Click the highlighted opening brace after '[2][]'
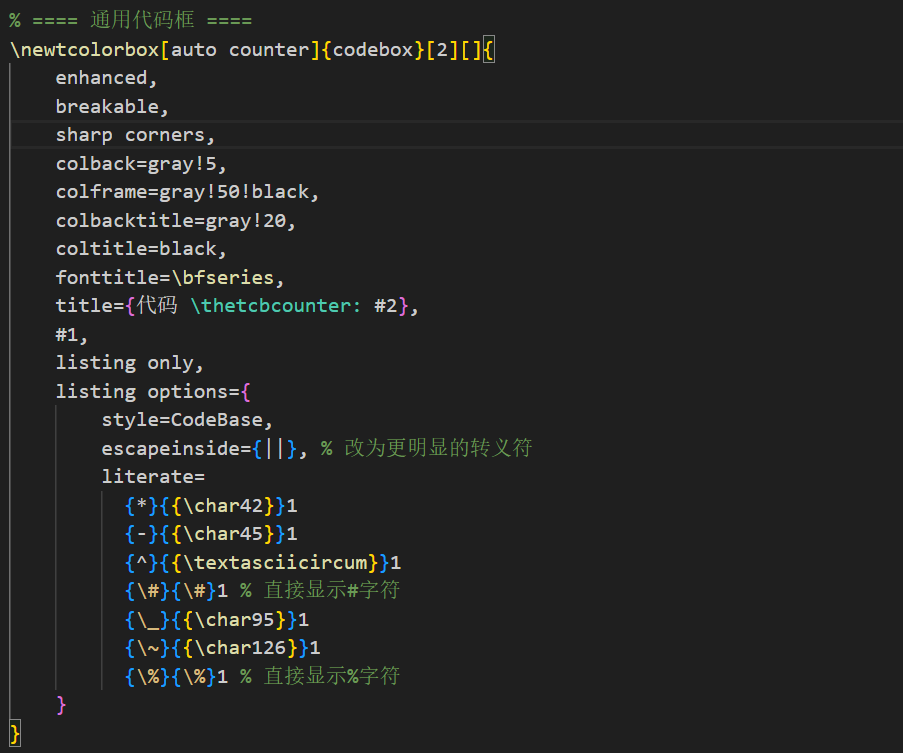Screen dimensions: 903x753 pos(488,50)
